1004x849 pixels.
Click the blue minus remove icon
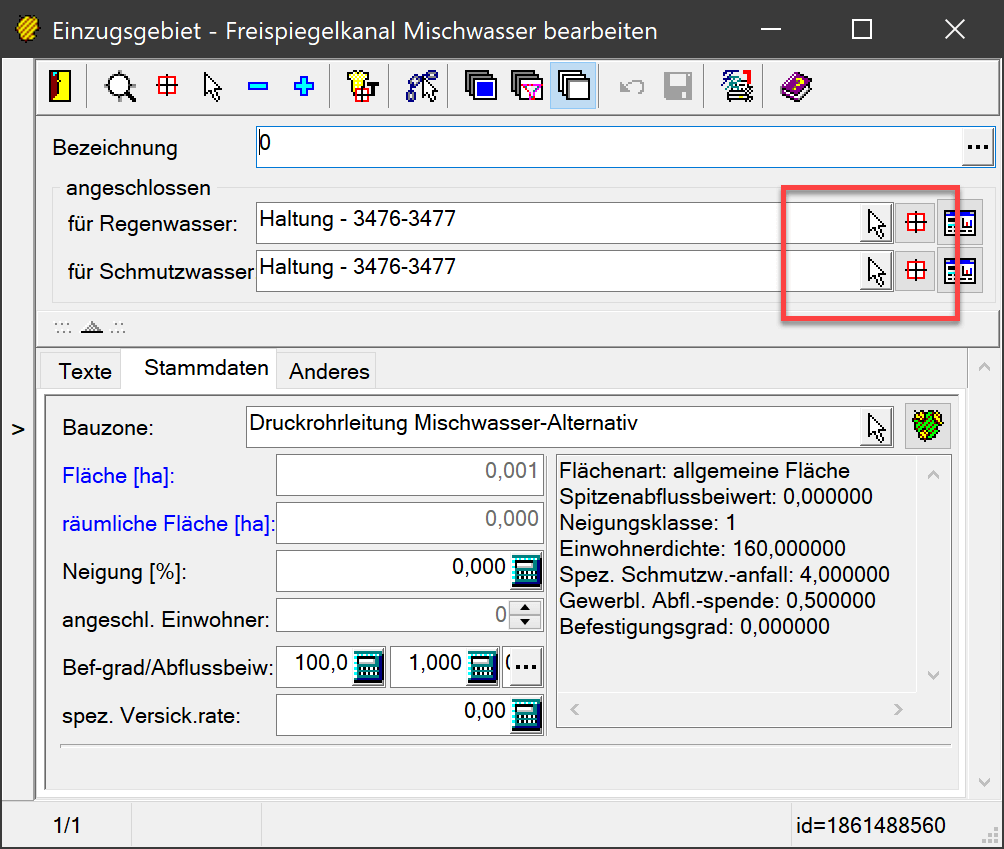point(258,87)
